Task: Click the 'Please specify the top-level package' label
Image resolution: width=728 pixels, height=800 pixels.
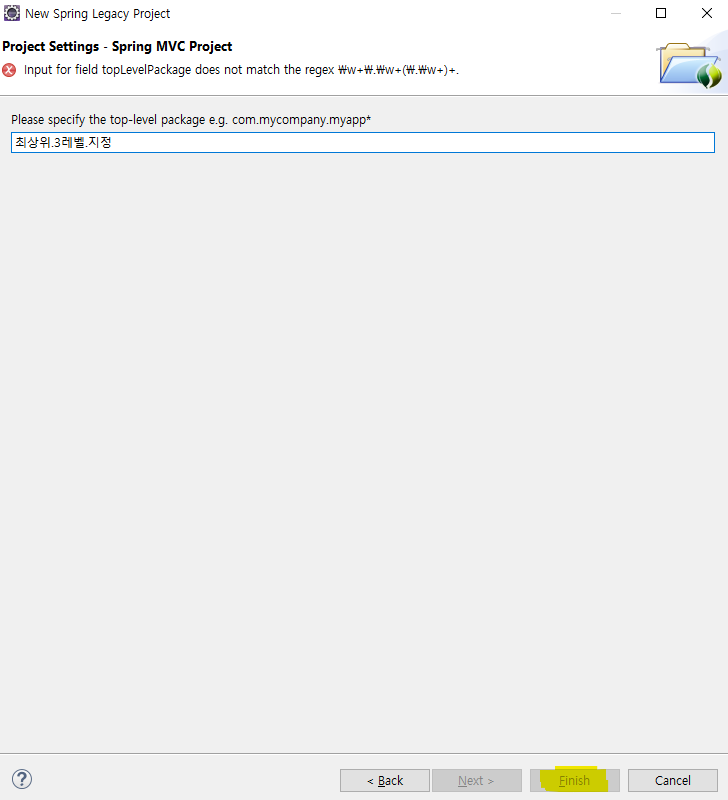Action: [x=191, y=120]
